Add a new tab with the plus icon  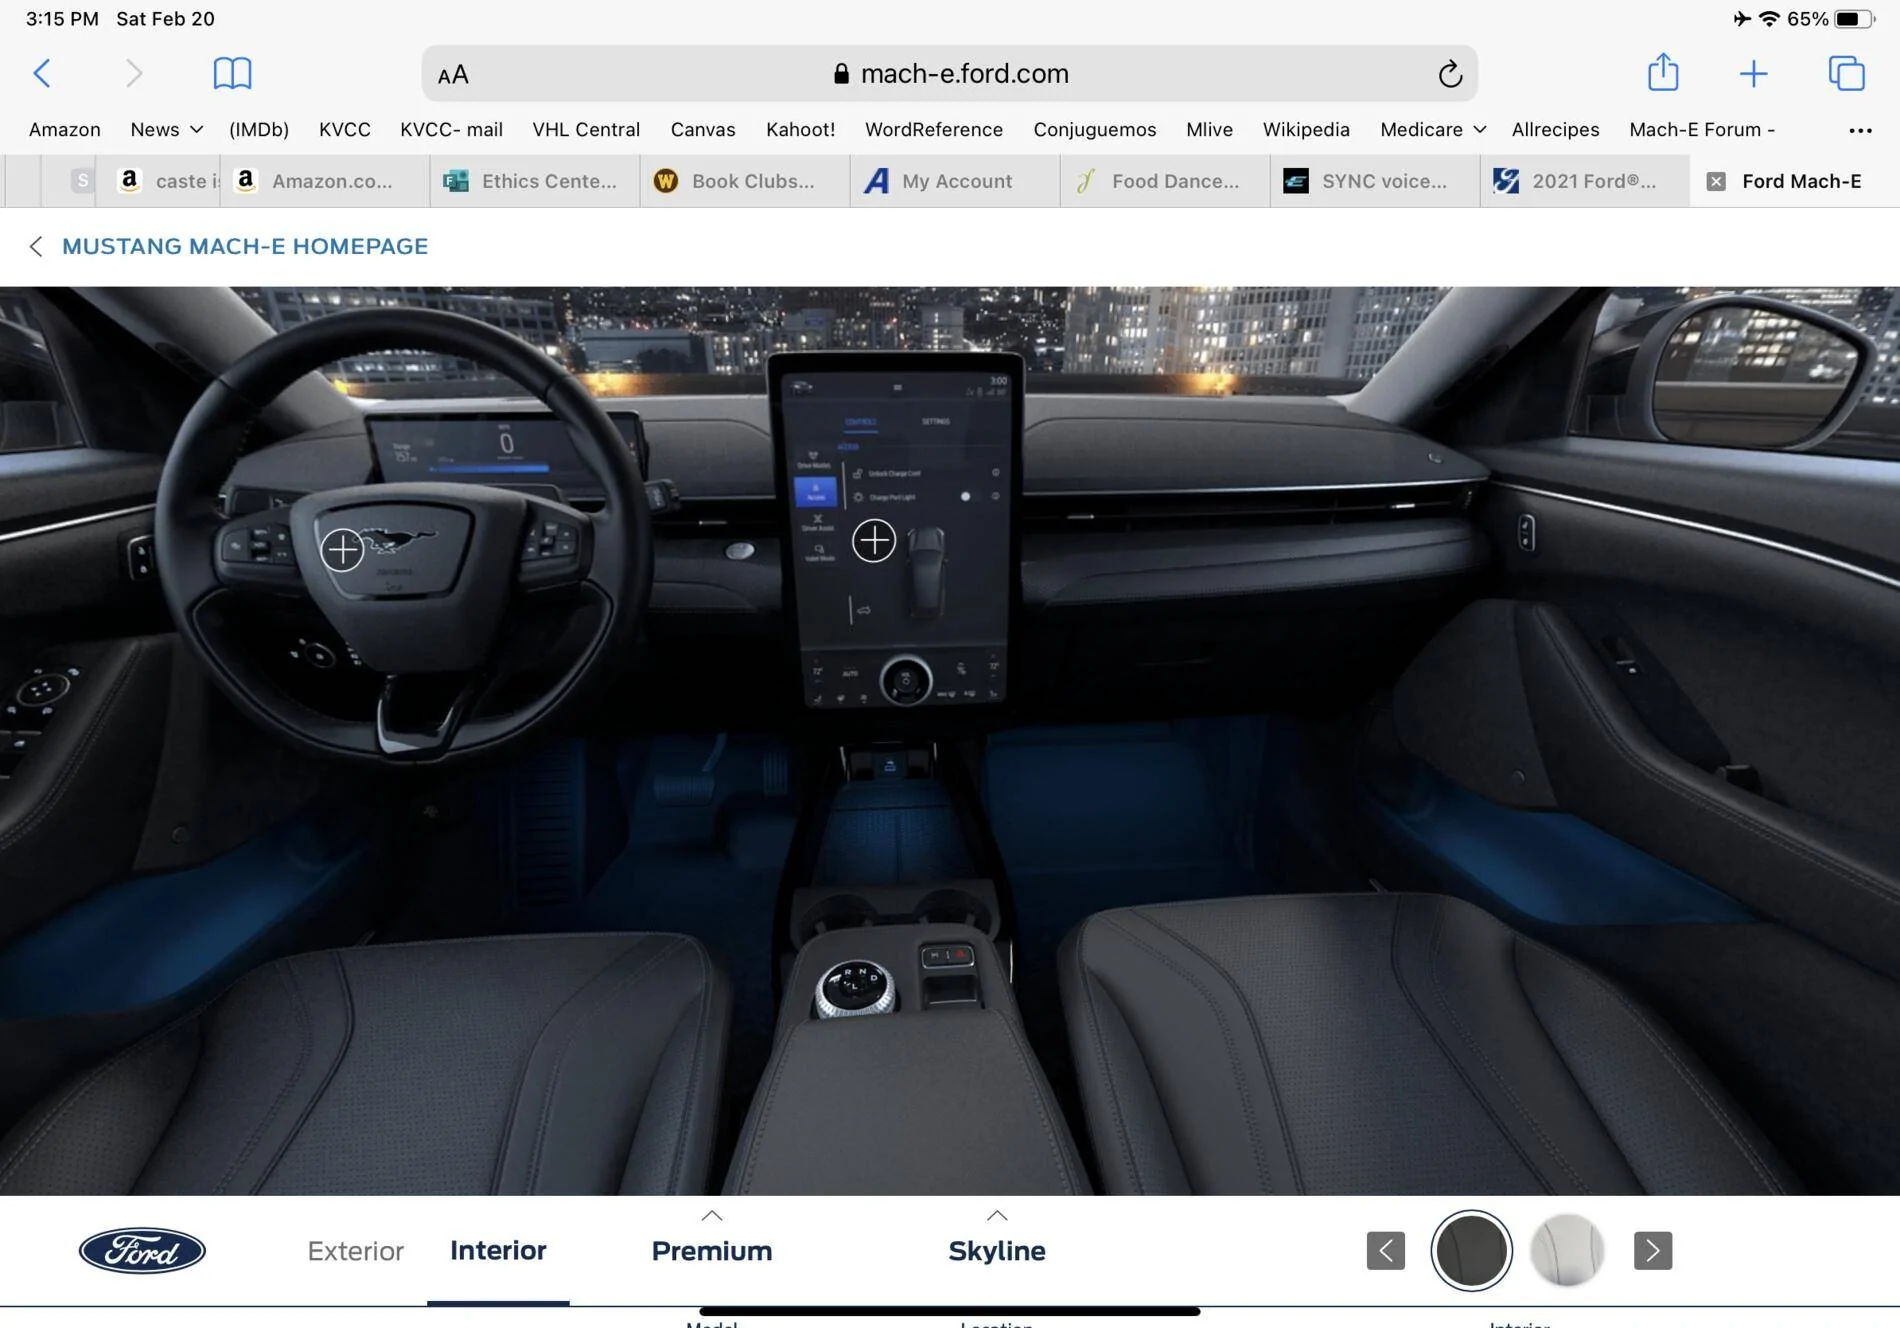click(x=1753, y=73)
